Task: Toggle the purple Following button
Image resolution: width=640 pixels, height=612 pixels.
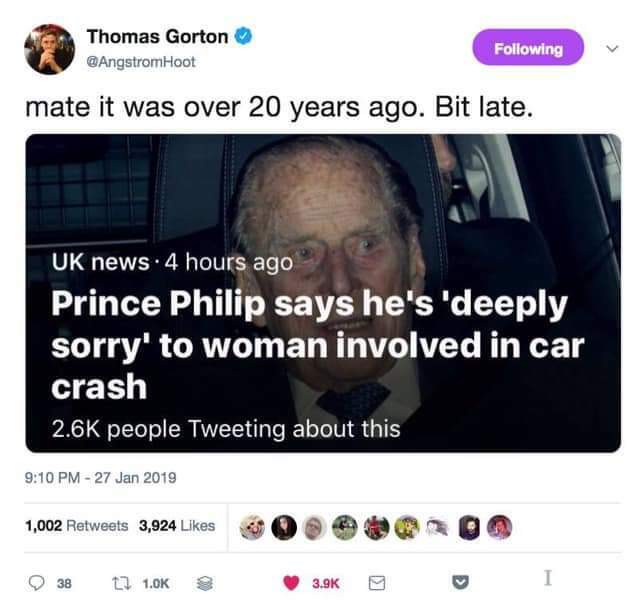Action: tap(528, 47)
